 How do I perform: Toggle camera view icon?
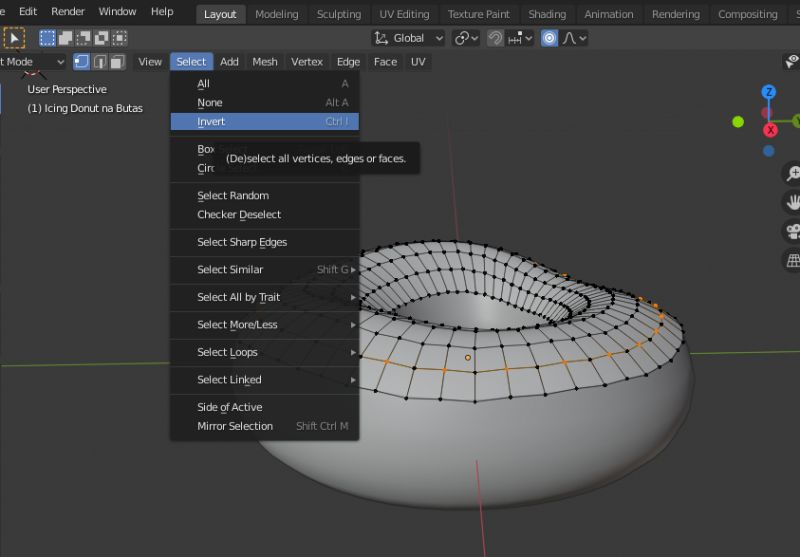[792, 231]
